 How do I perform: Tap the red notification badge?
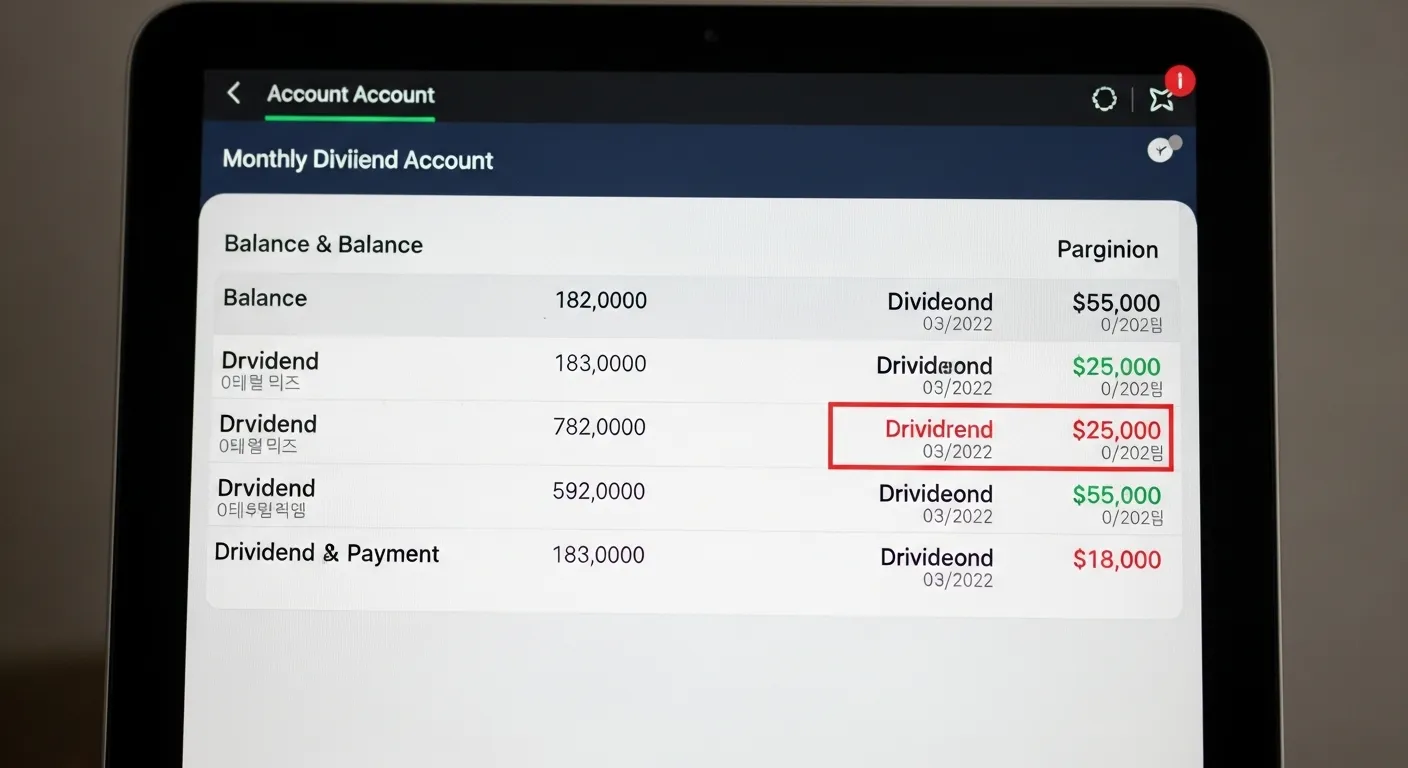pyautogui.click(x=1180, y=80)
